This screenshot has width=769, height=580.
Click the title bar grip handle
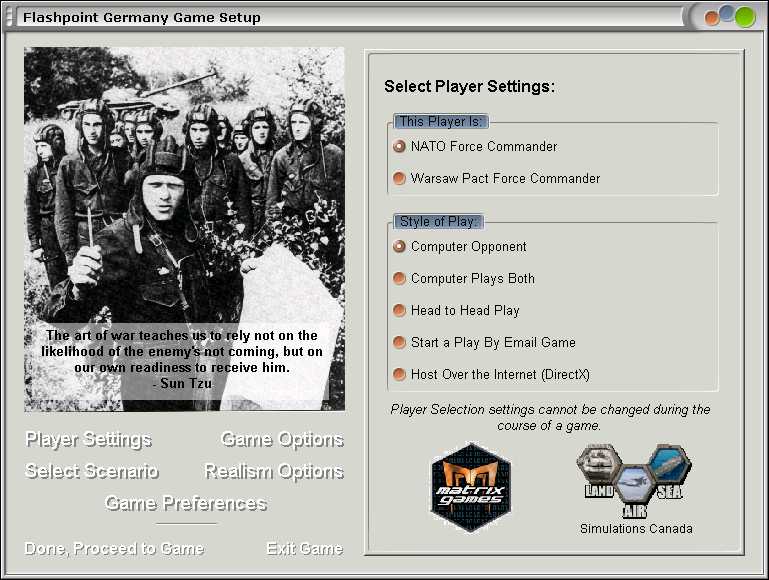[8, 17]
